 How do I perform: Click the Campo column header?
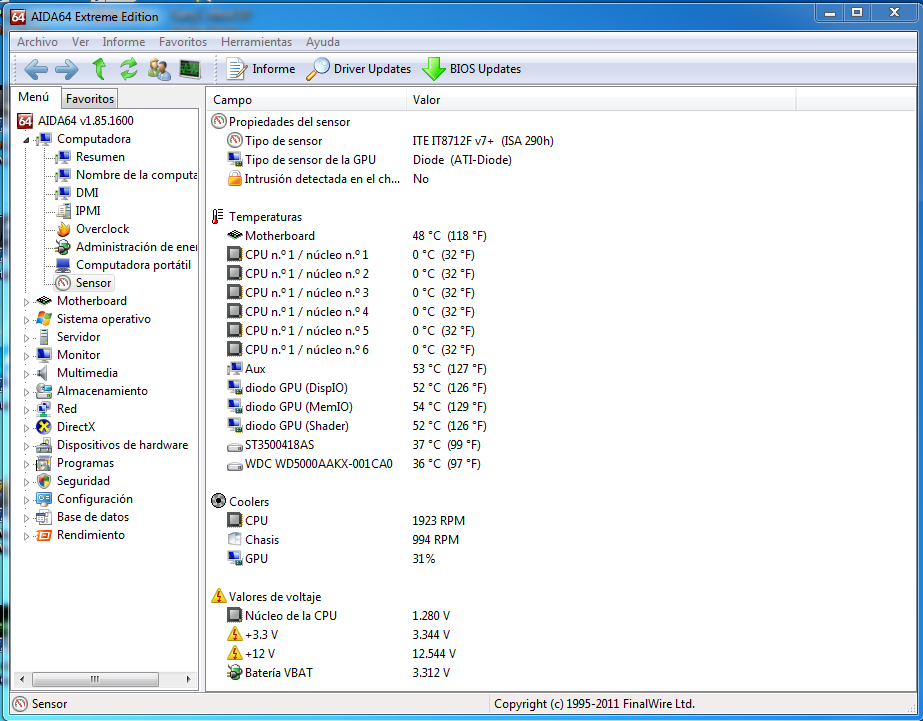306,99
